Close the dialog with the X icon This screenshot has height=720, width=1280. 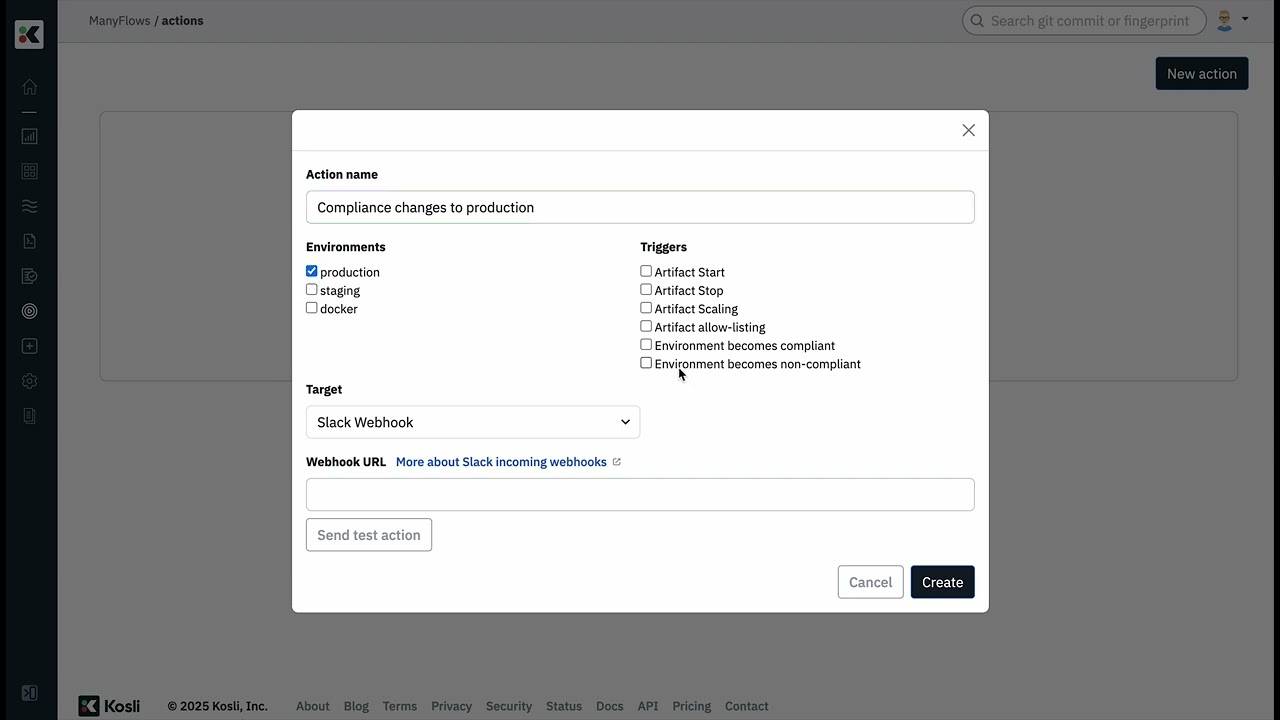pyautogui.click(x=968, y=130)
